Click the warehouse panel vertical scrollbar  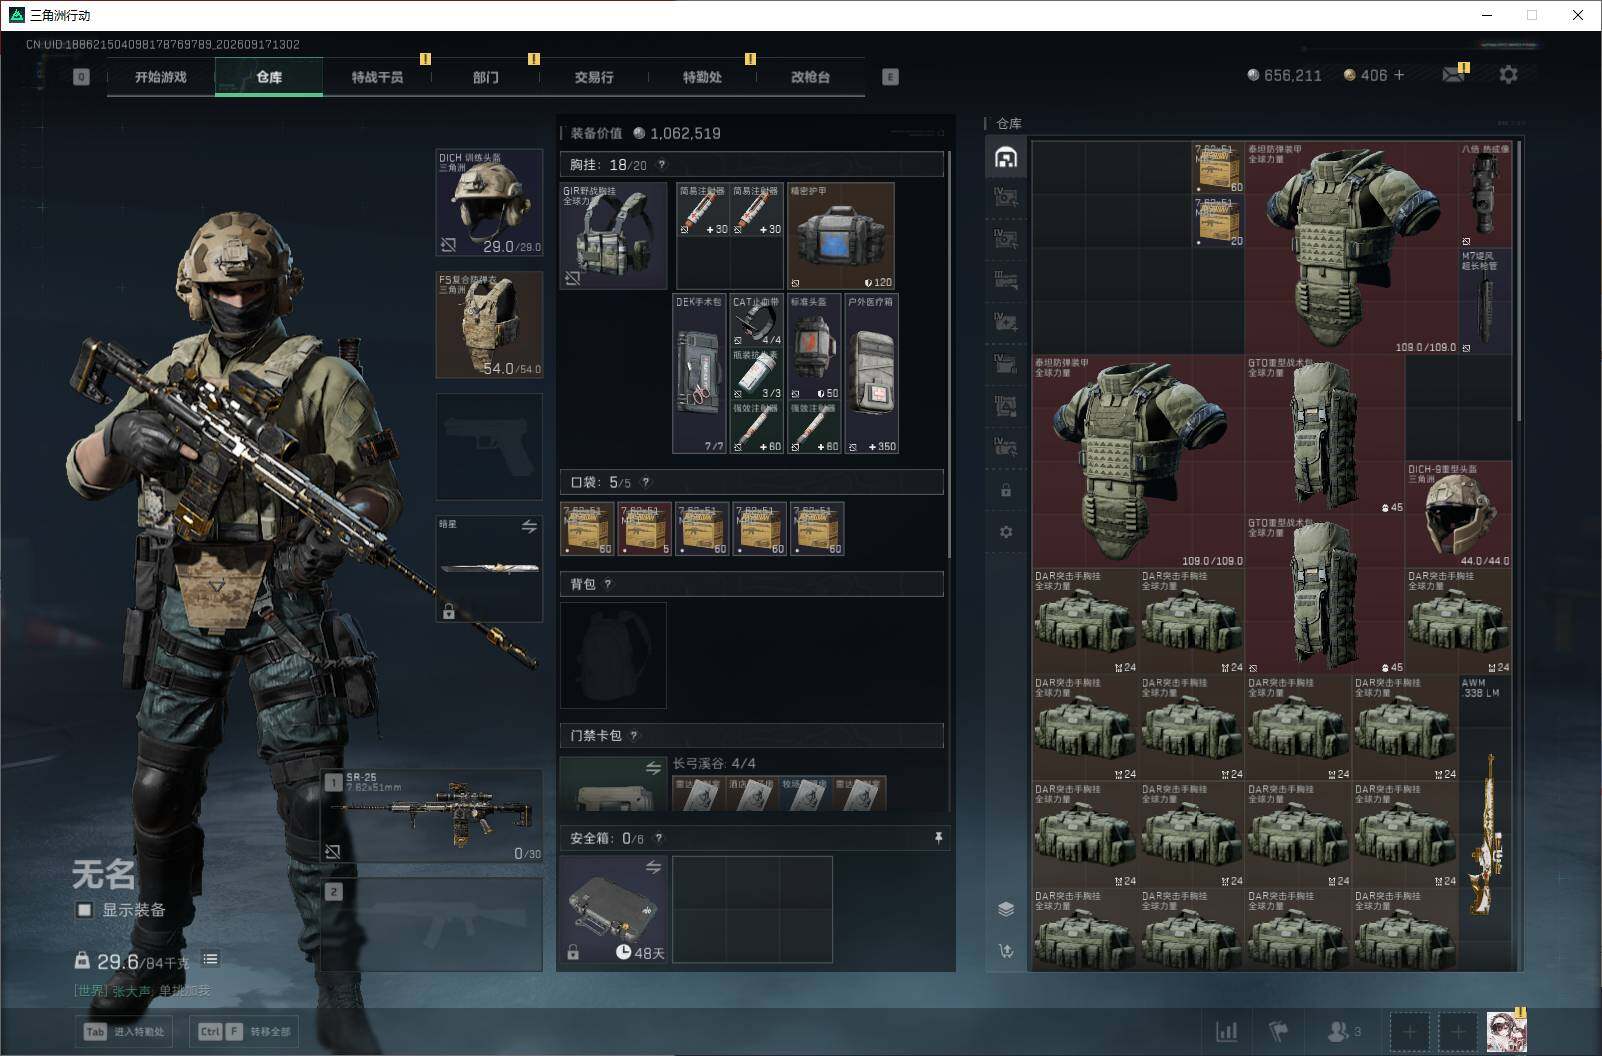click(x=1520, y=280)
